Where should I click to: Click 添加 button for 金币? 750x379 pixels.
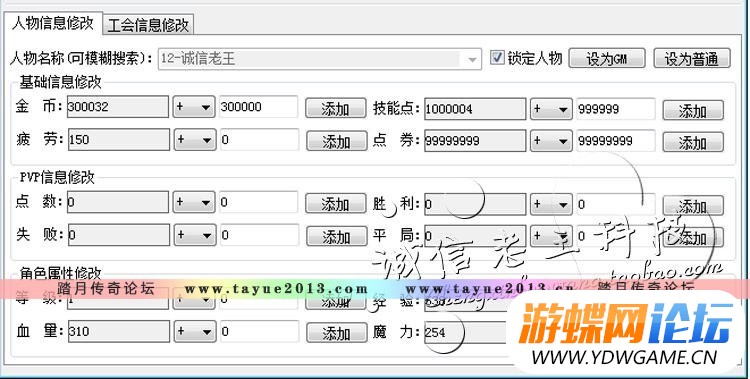(x=336, y=109)
